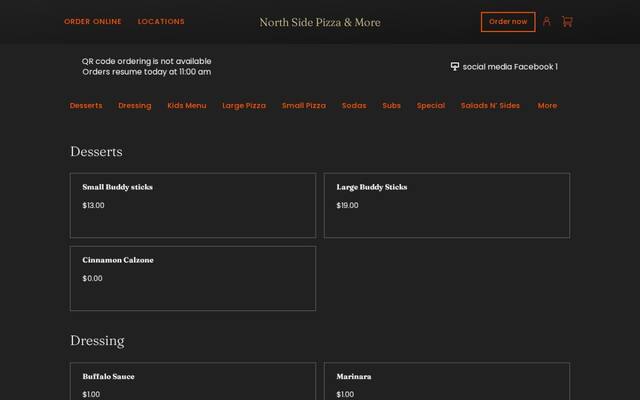The image size is (640, 400).
Task: Click the $0.00 price text
Action: coord(92,278)
